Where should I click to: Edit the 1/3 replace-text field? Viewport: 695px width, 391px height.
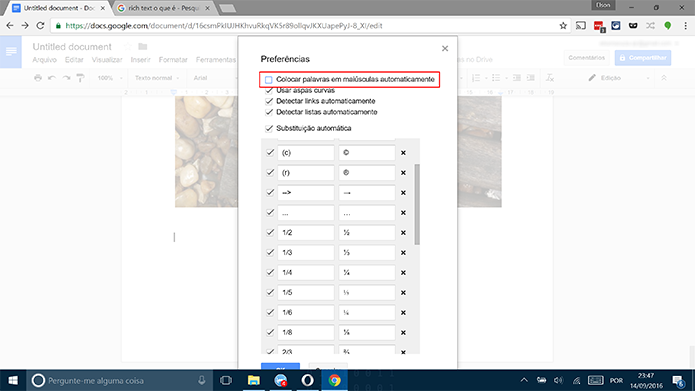(306, 252)
